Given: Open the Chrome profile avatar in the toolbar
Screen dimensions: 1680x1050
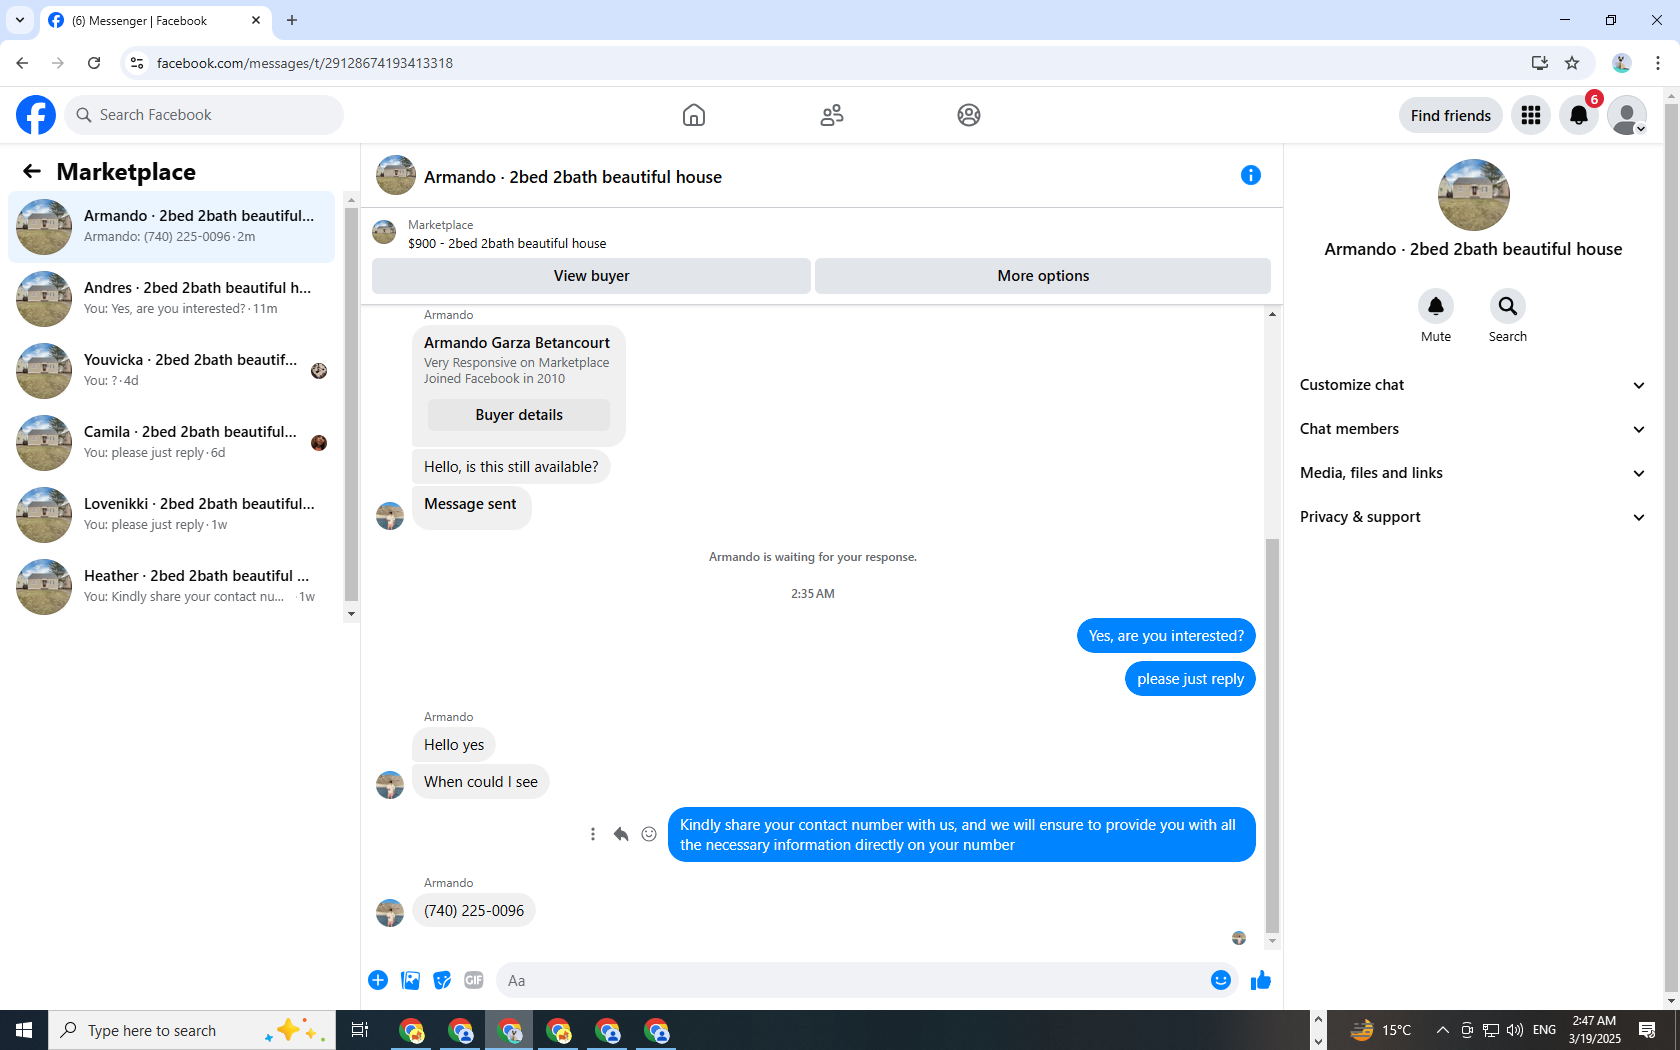Looking at the screenshot, I should 1622,63.
